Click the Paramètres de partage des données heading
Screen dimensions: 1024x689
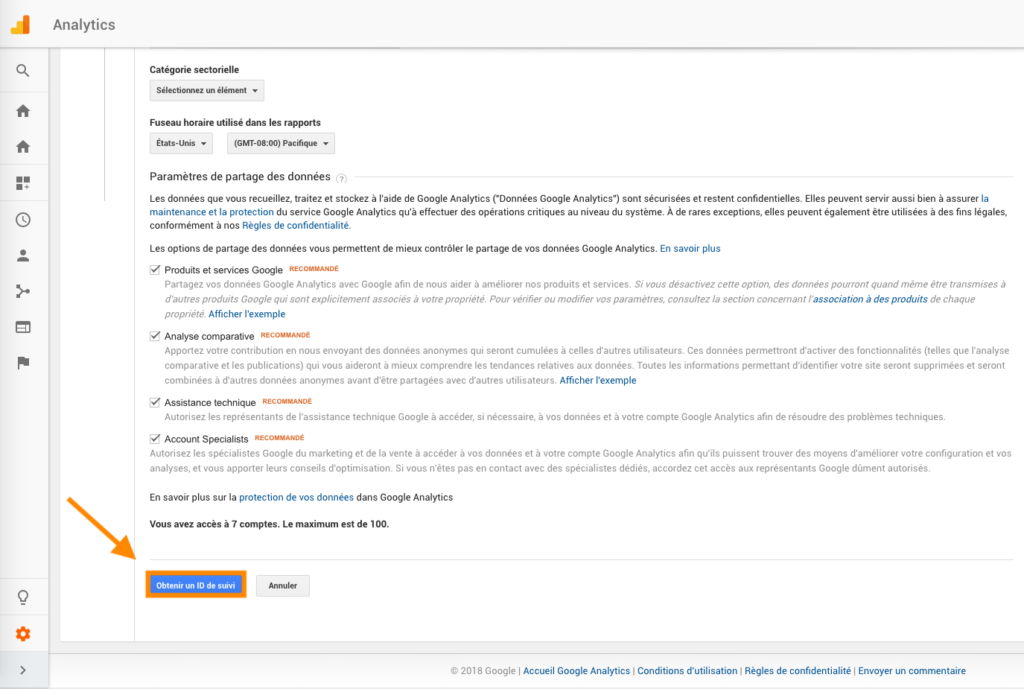240,176
